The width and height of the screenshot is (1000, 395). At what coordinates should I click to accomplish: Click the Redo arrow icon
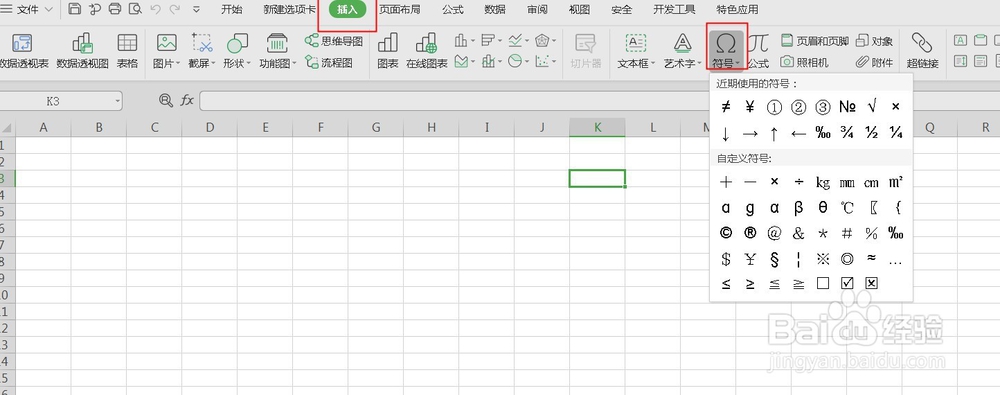click(174, 9)
